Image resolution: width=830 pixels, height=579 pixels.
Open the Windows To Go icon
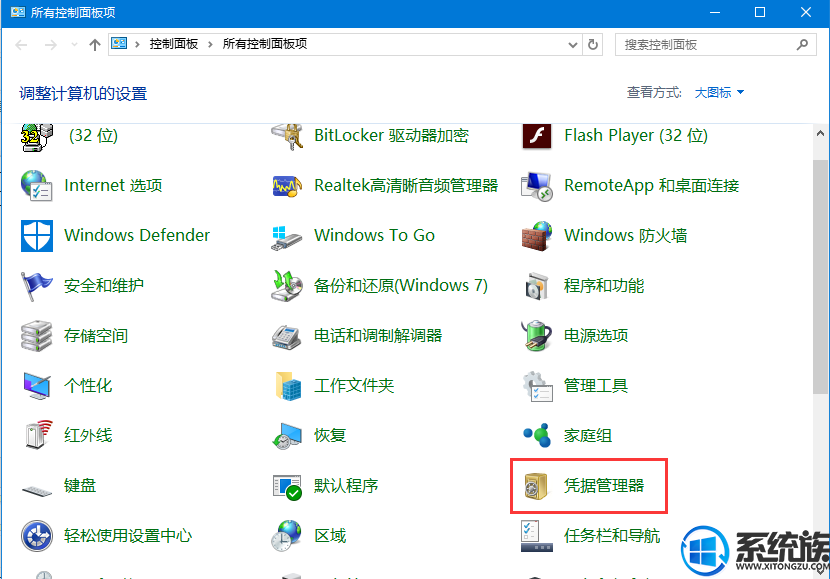click(x=287, y=237)
